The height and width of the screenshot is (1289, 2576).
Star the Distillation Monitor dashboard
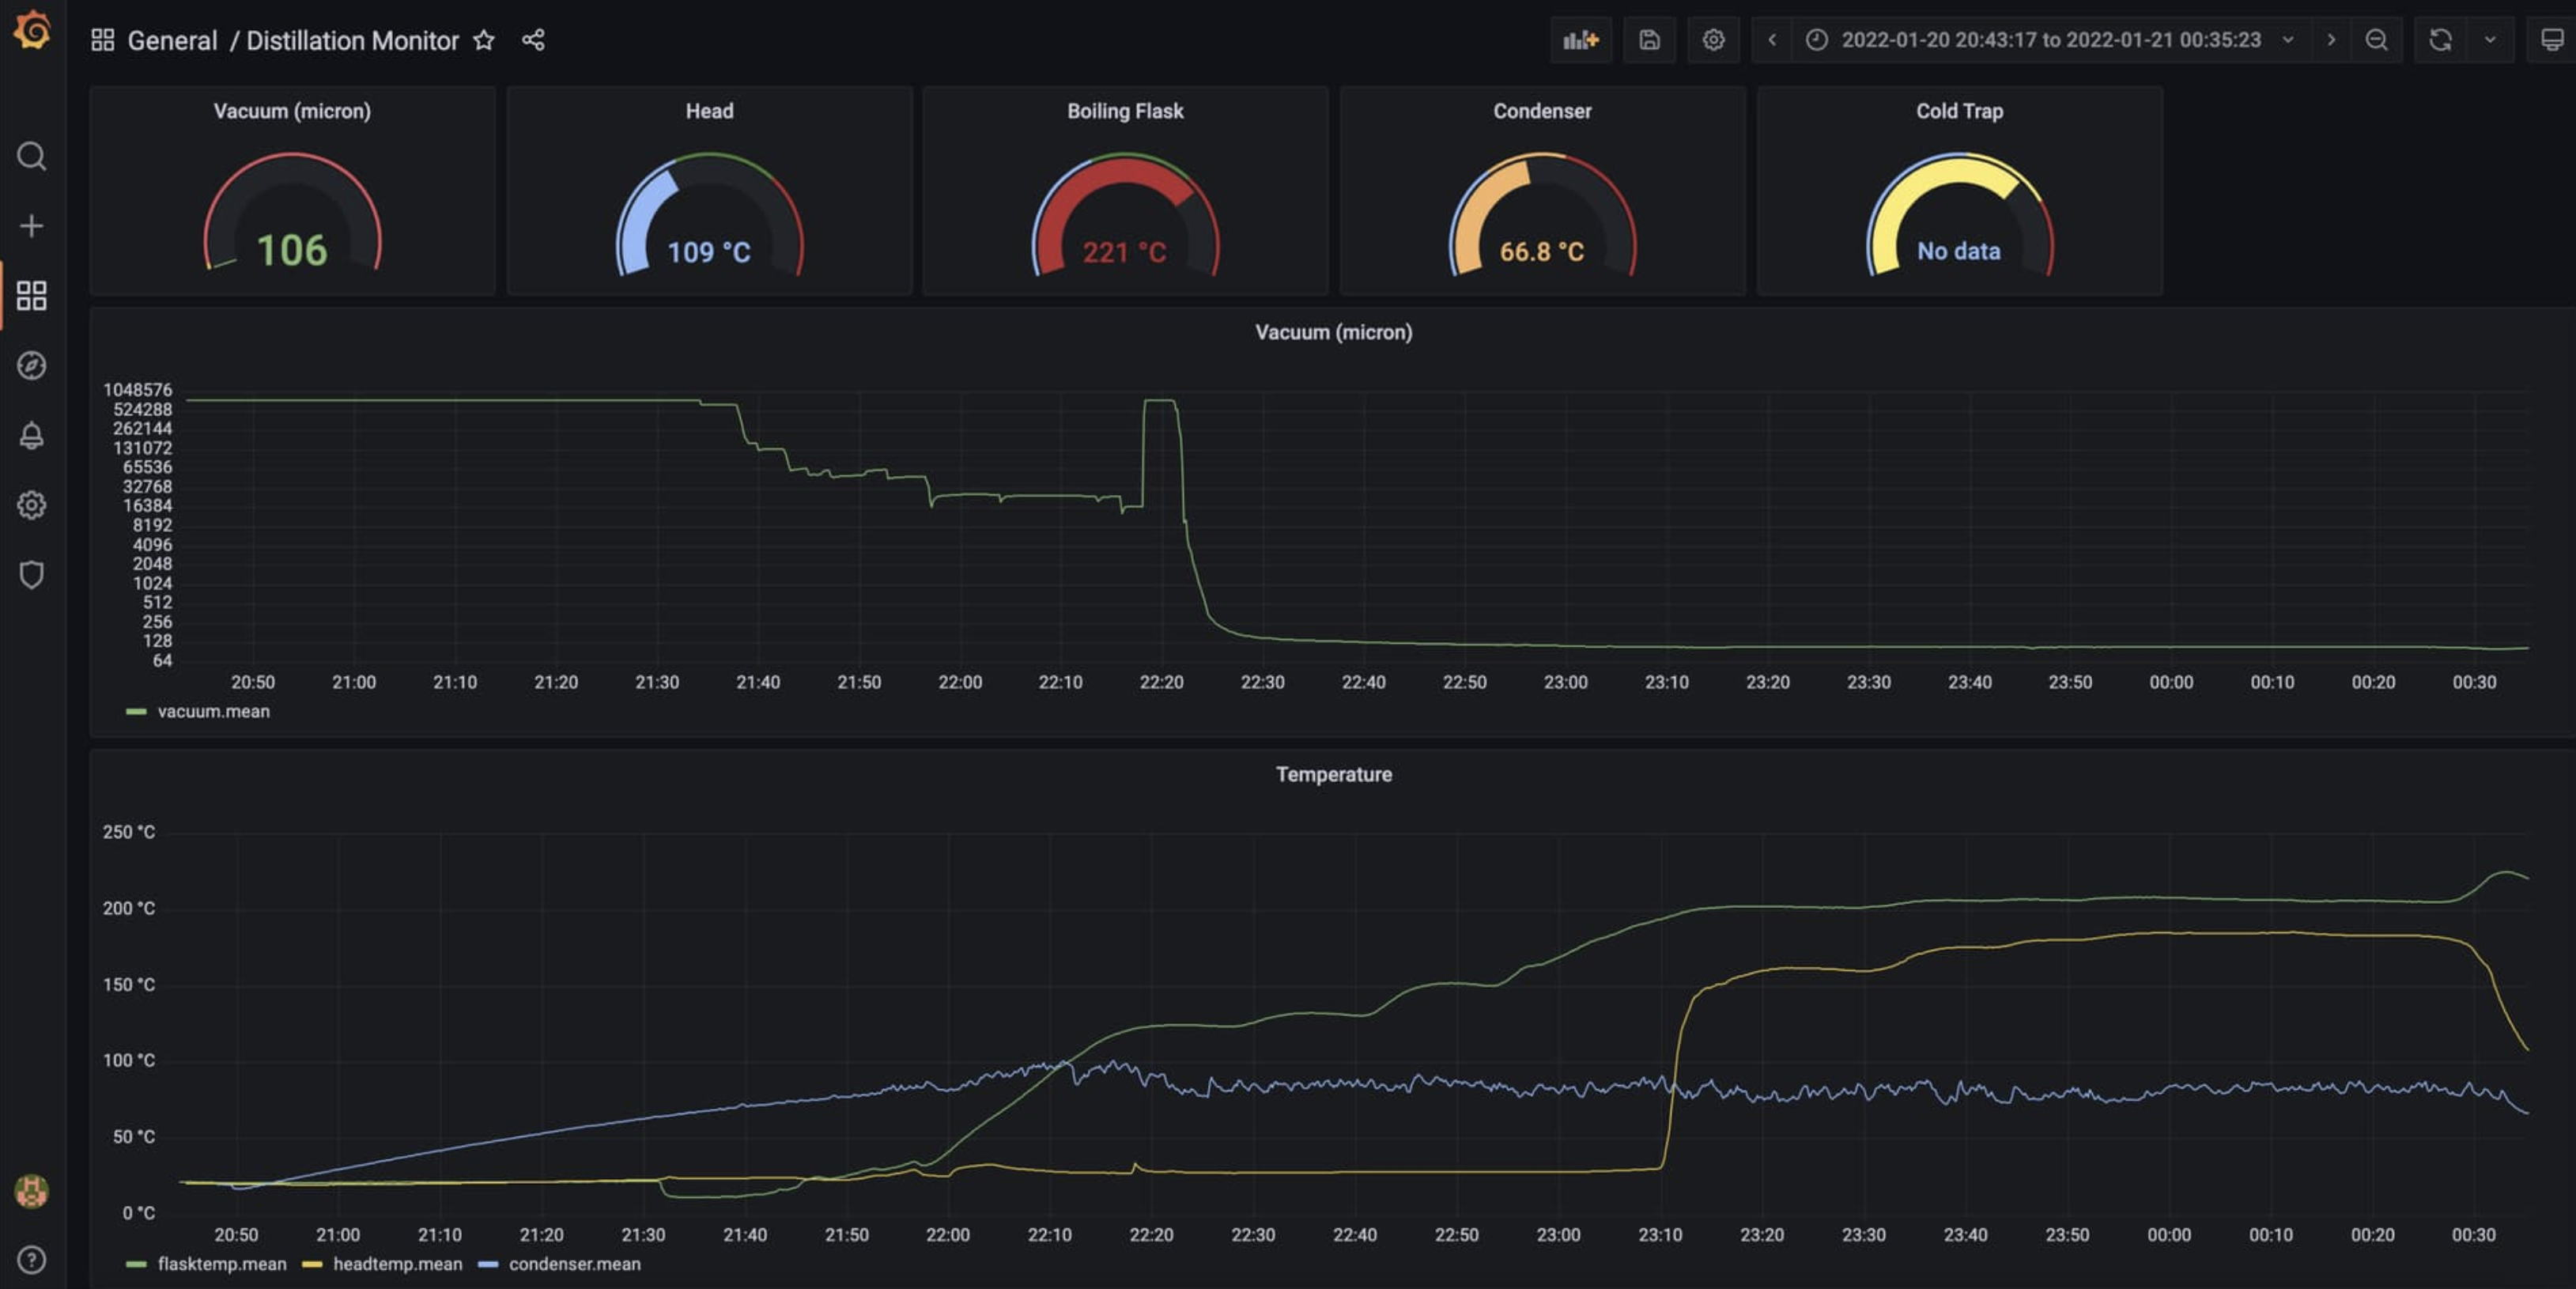point(483,40)
